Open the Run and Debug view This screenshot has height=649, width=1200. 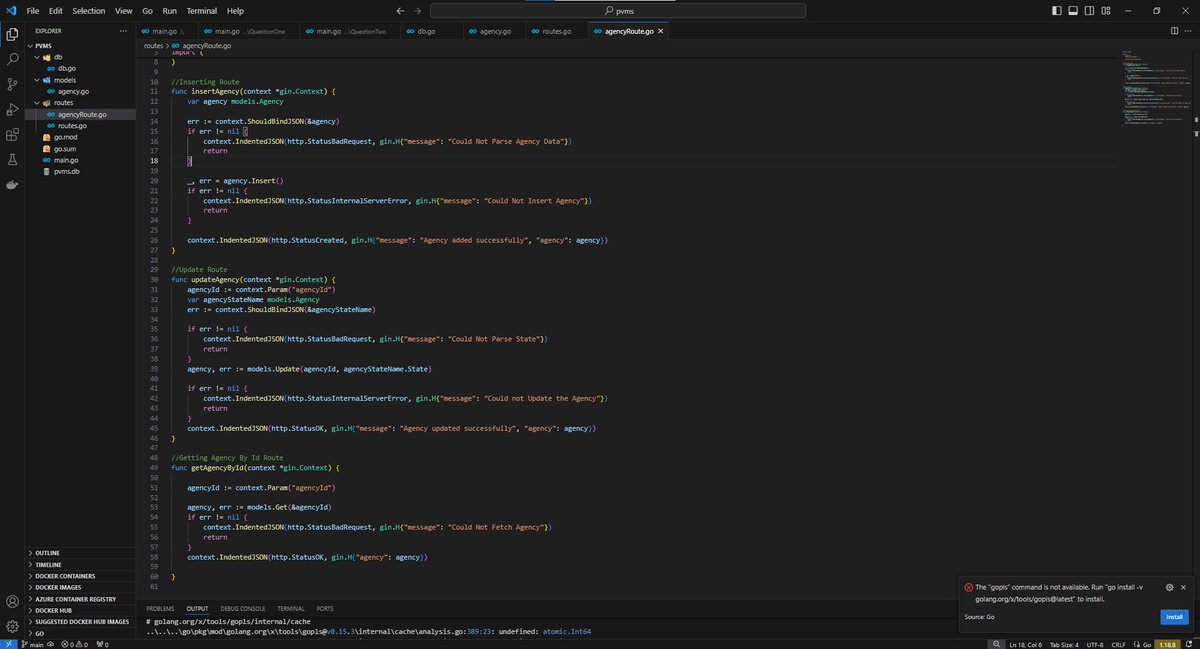point(12,110)
